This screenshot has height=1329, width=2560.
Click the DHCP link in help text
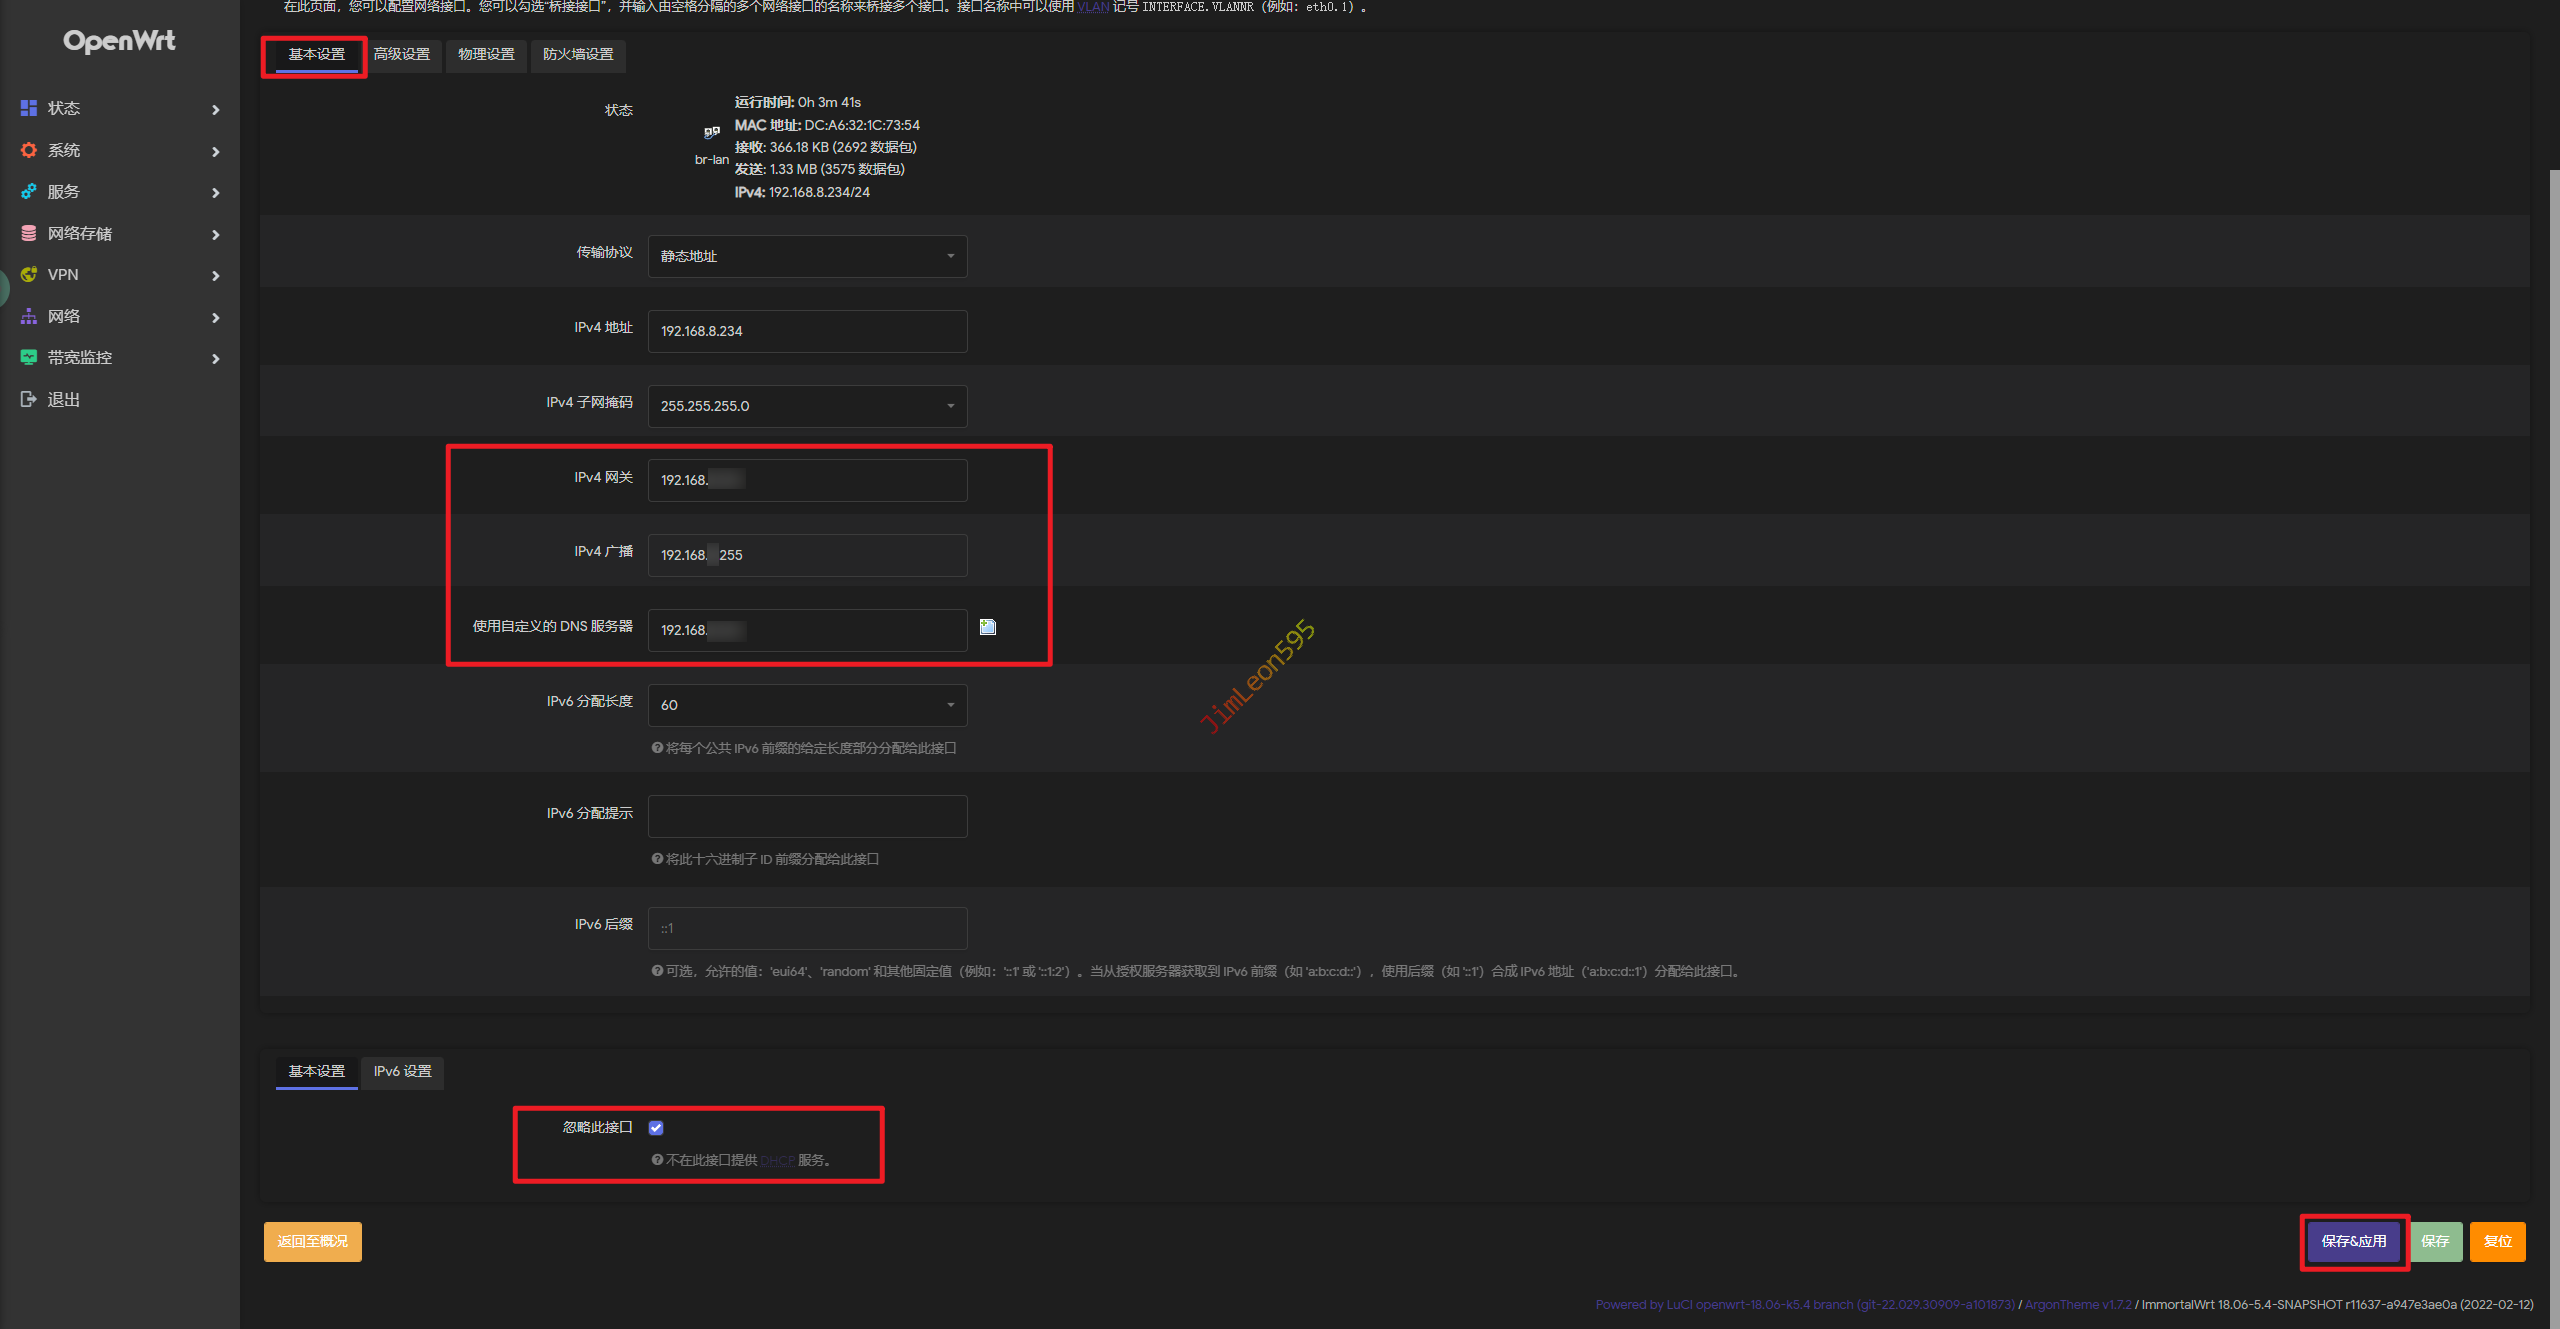777,1160
